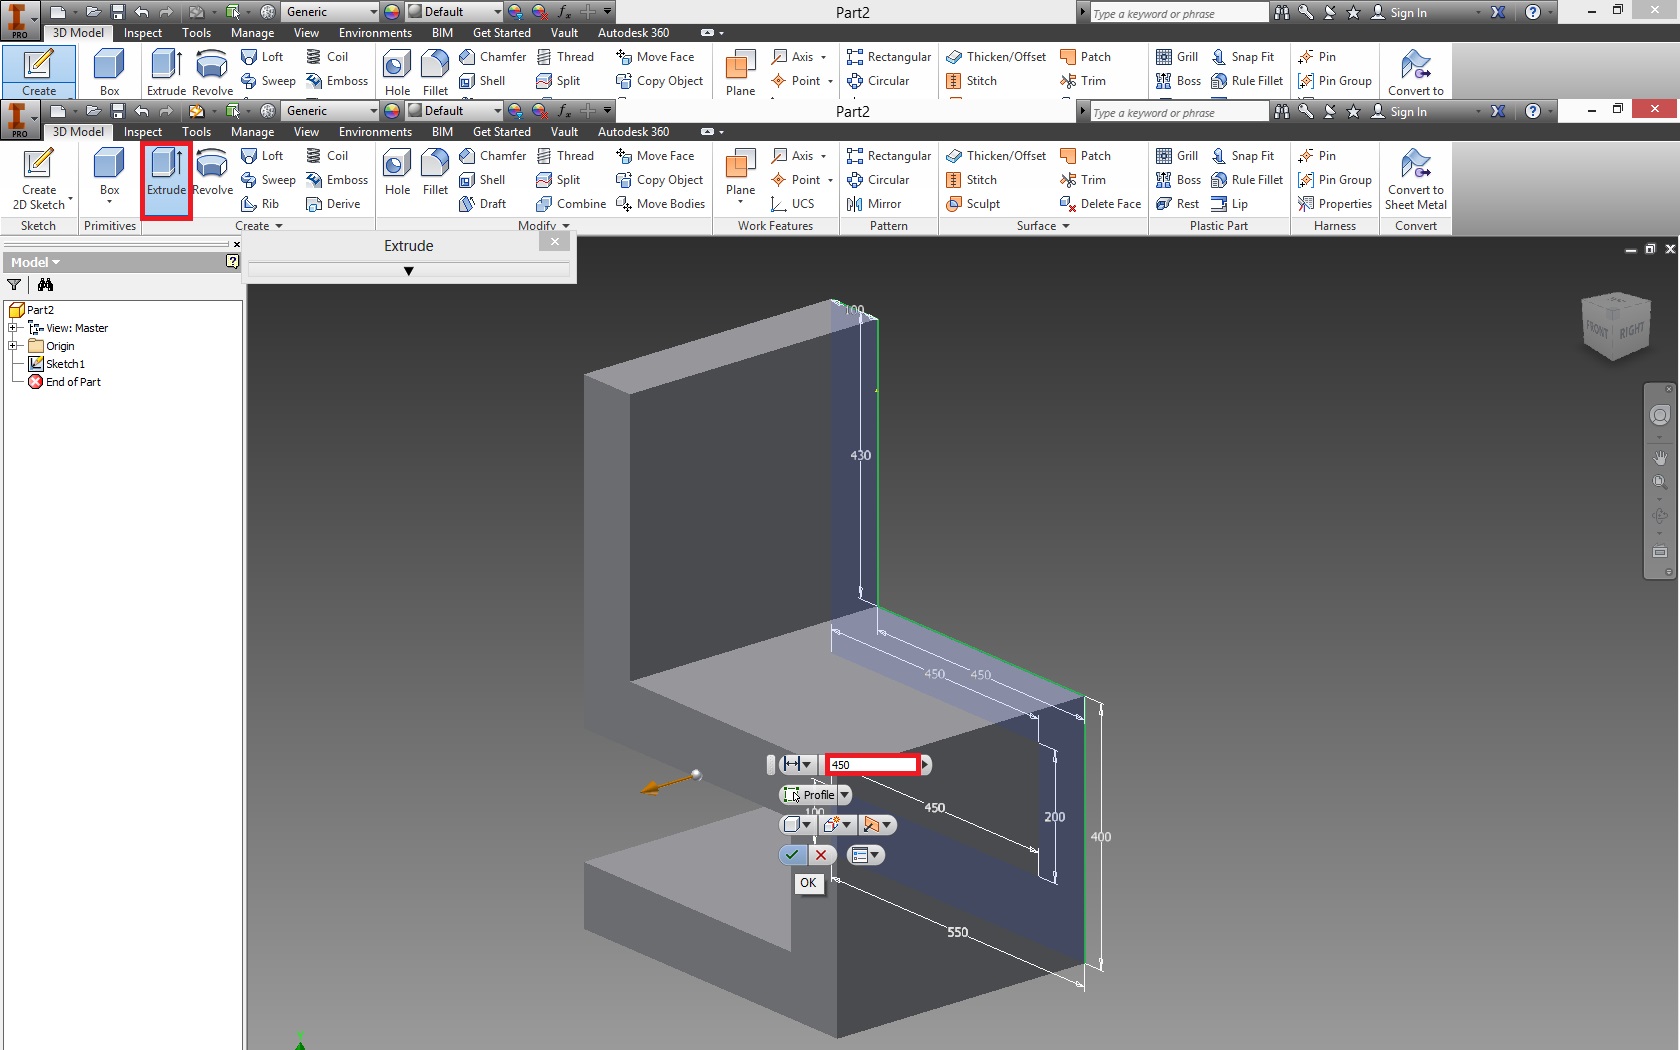Select the Fillet tool
1680x1050 pixels.
(x=434, y=170)
